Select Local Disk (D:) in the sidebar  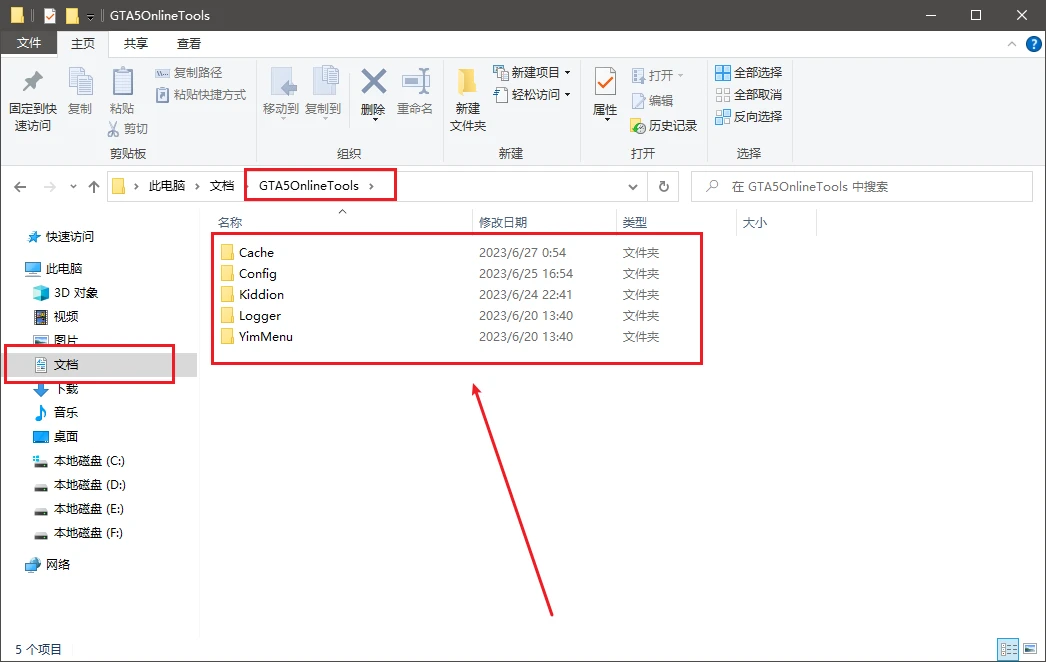click(x=89, y=485)
